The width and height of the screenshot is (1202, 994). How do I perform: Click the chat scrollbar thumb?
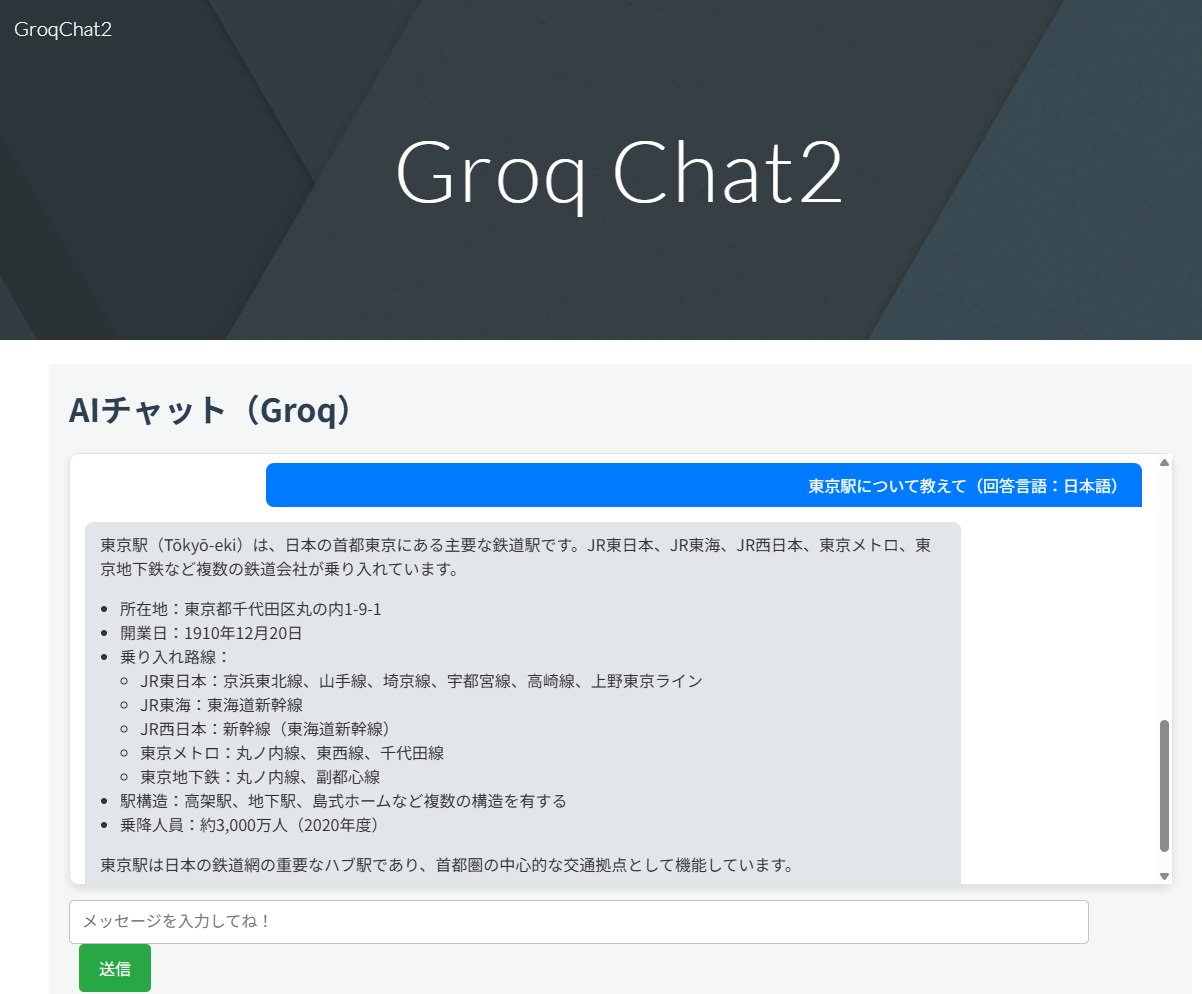[1164, 786]
